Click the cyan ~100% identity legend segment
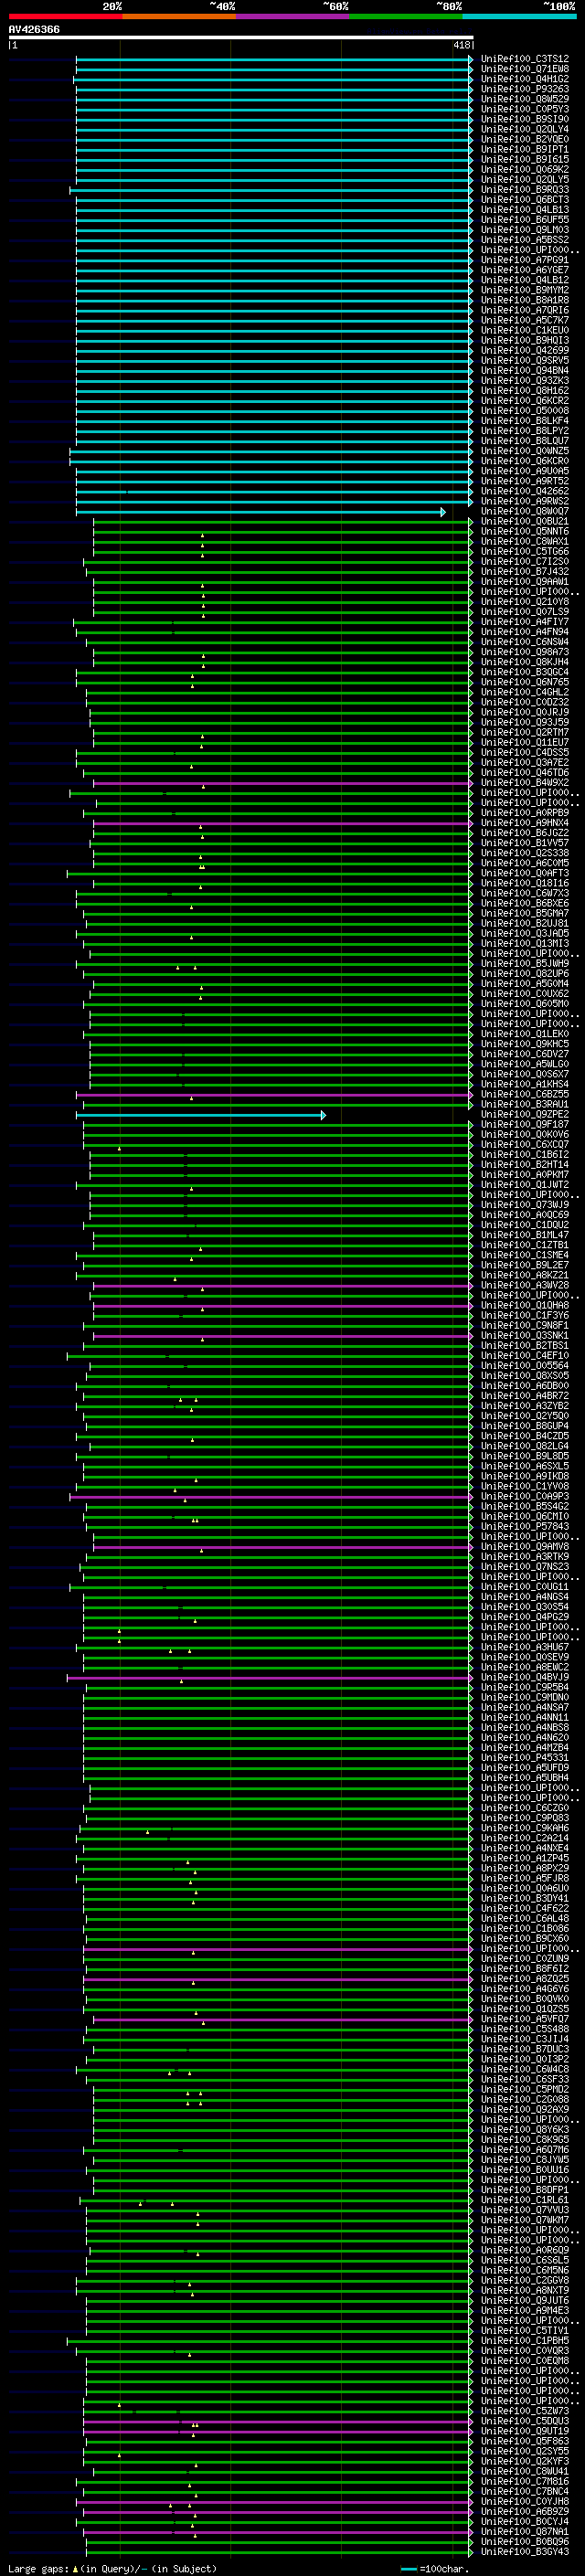585x2576 pixels. (x=519, y=16)
